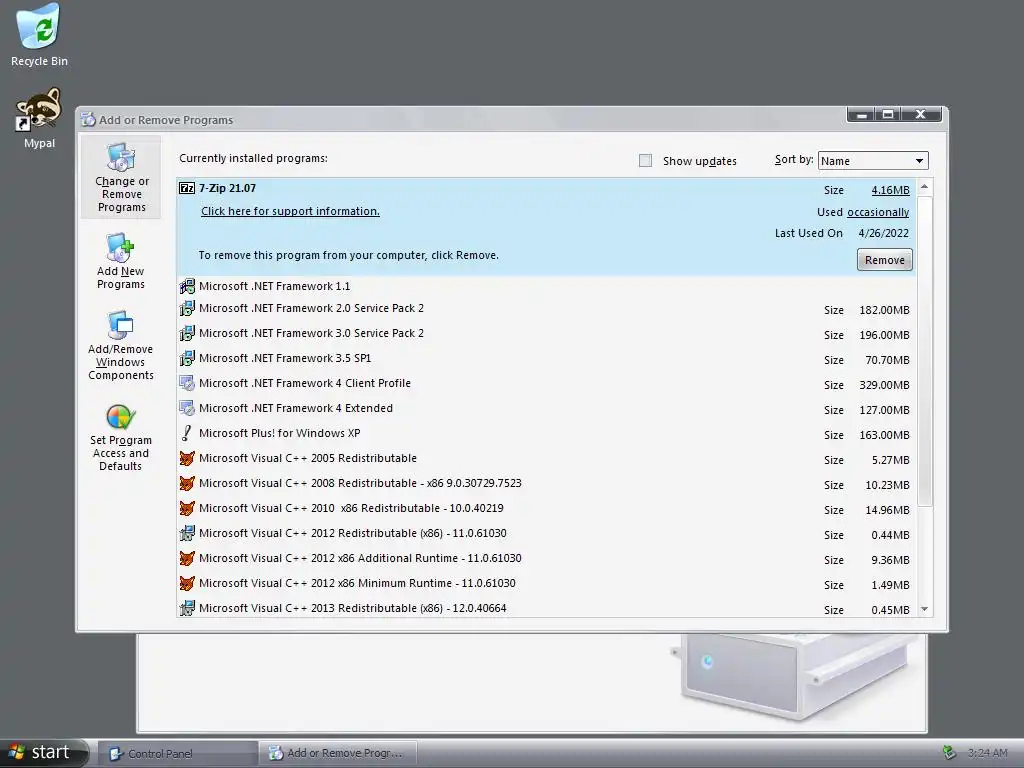The height and width of the screenshot is (768, 1024).
Task: Click the 196.00MB size value
Action: (884, 335)
